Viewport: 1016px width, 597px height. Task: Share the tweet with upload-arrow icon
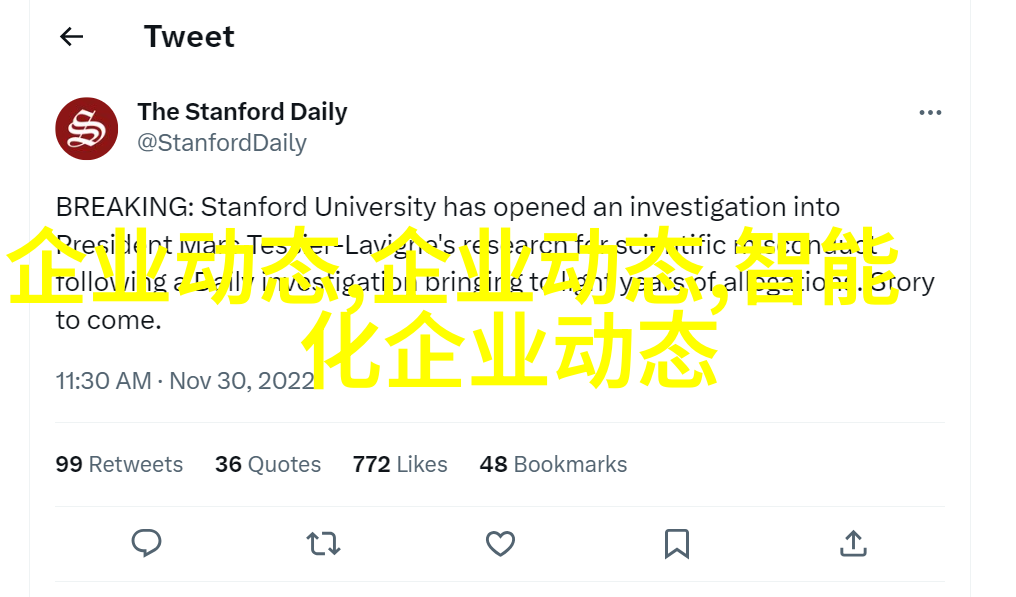tap(853, 543)
